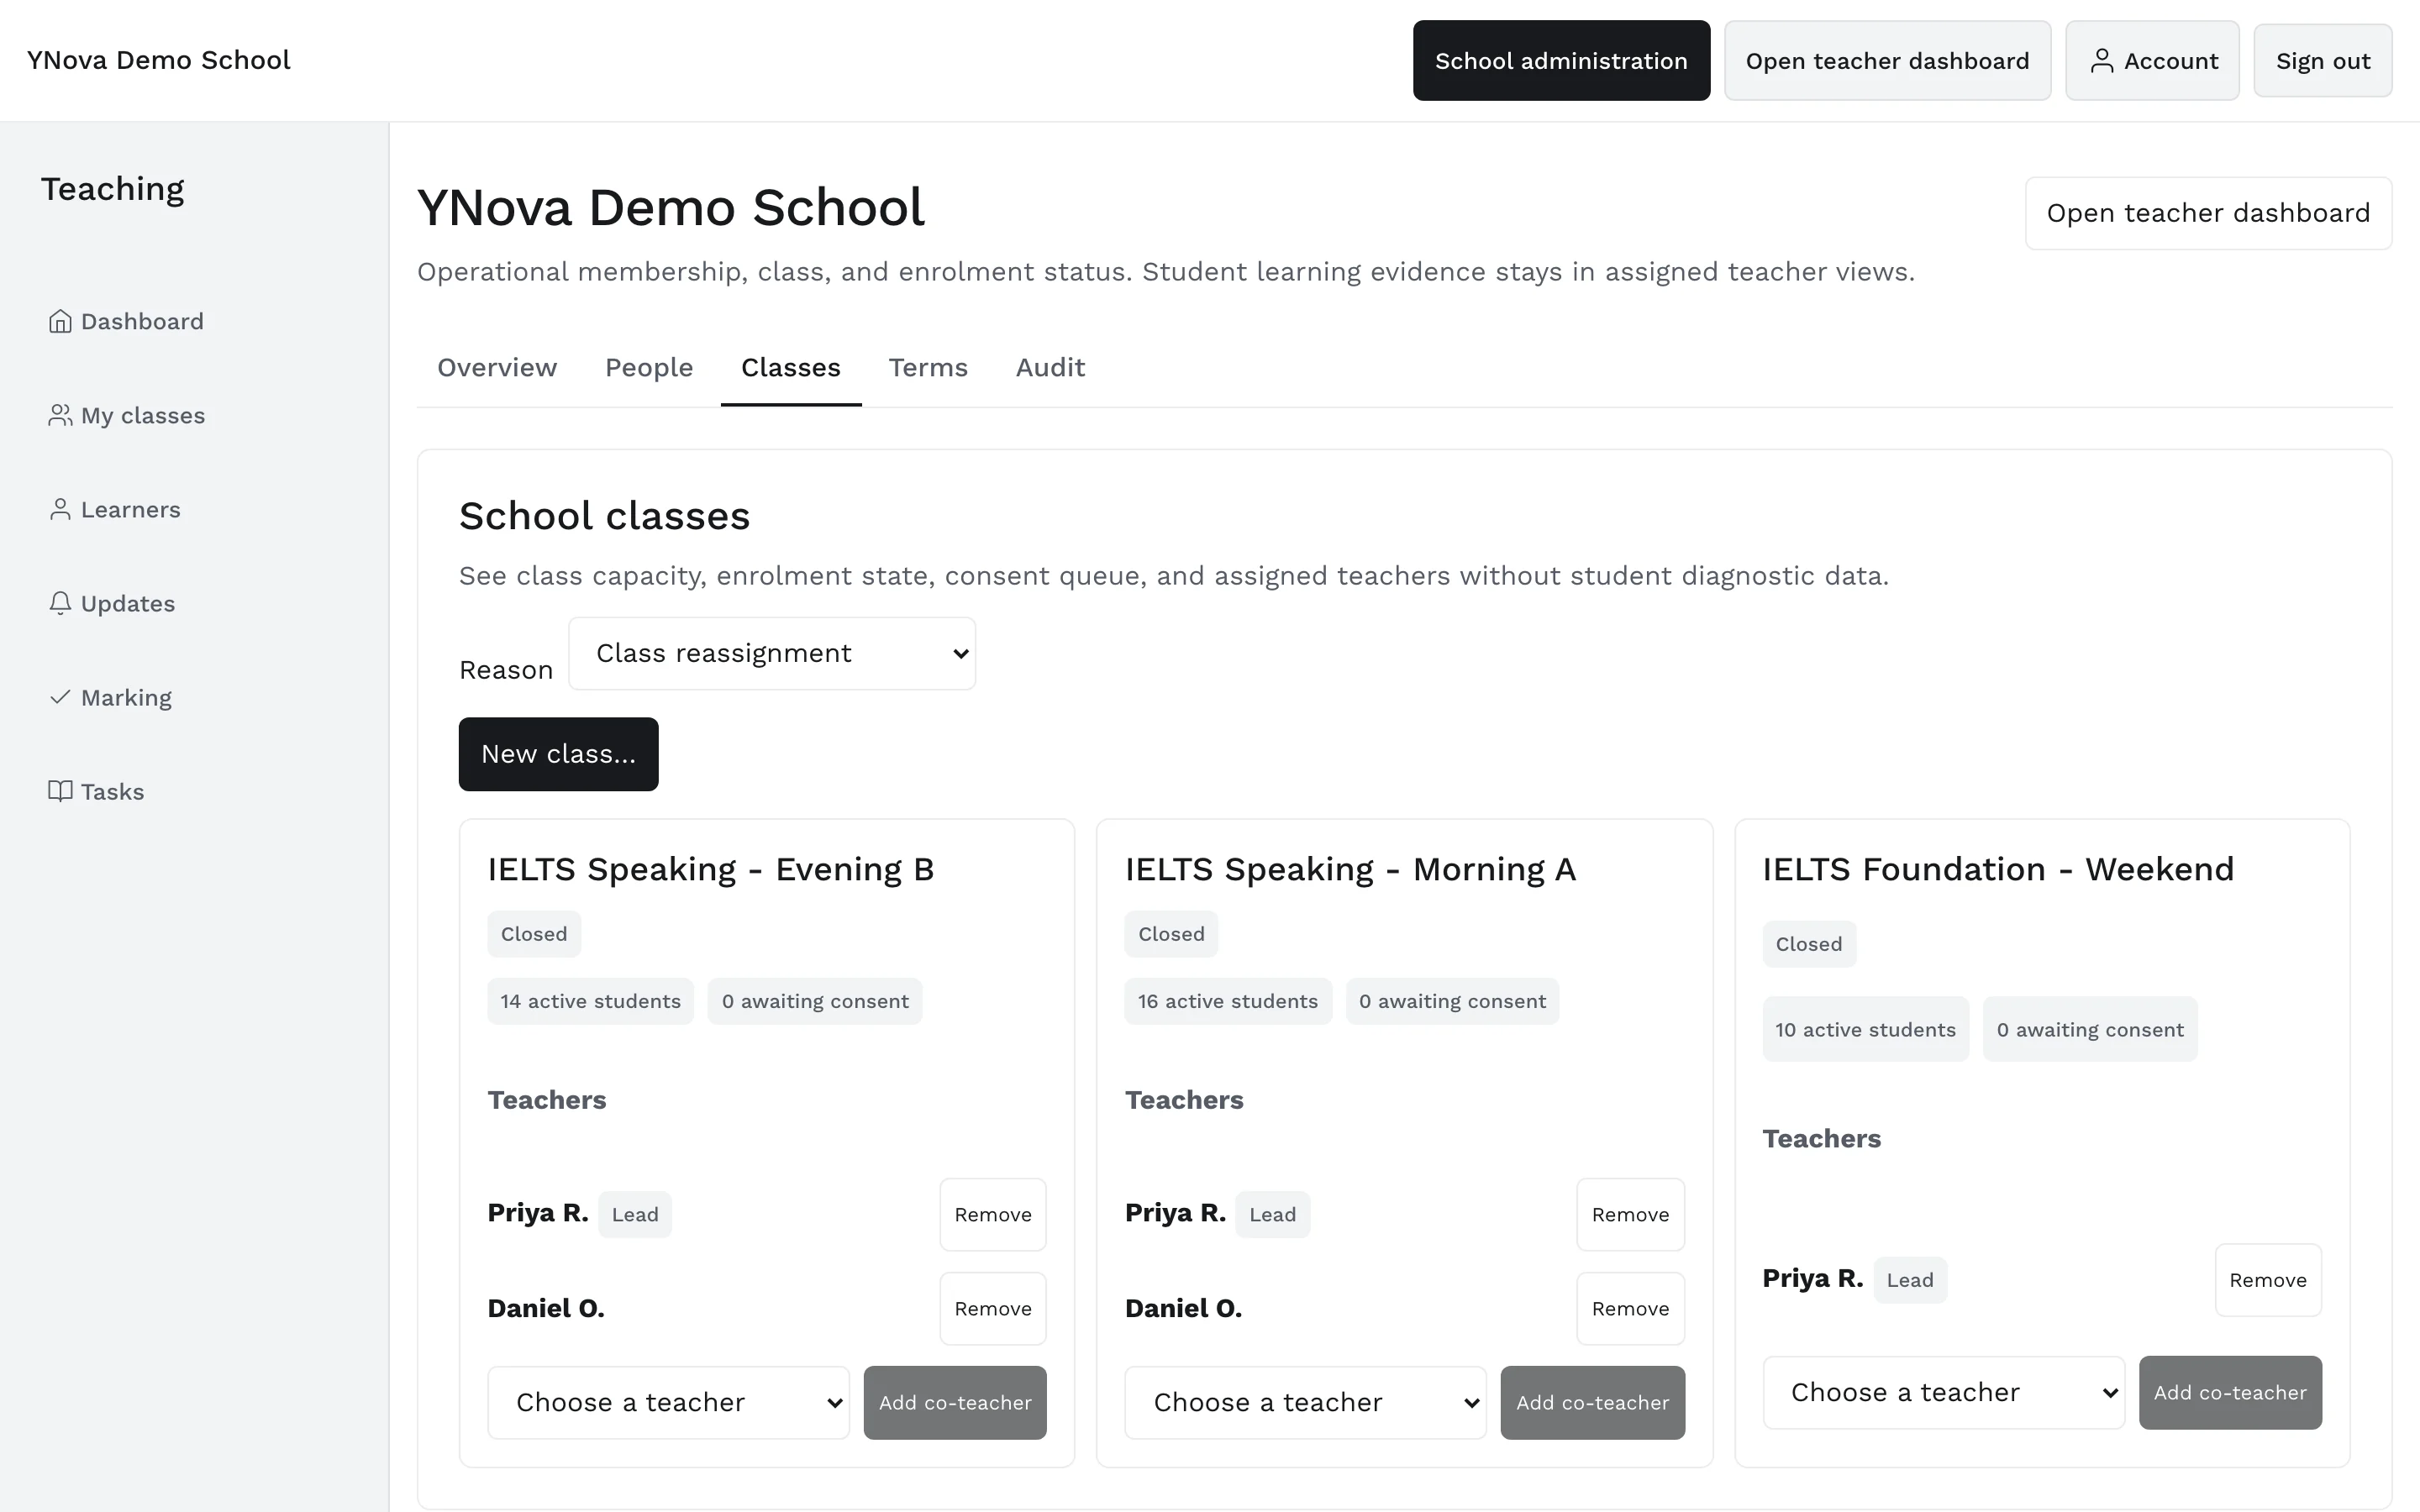
Task: Click the Learners person icon
Action: 60,509
